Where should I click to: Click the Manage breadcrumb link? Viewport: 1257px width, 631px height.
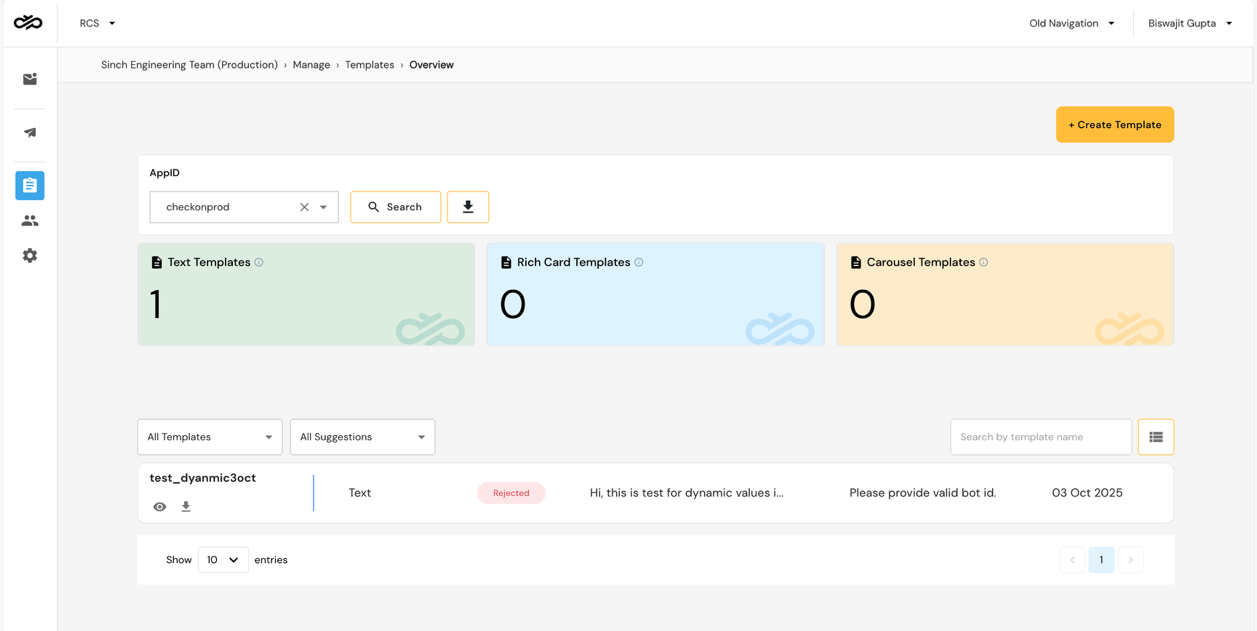(311, 65)
